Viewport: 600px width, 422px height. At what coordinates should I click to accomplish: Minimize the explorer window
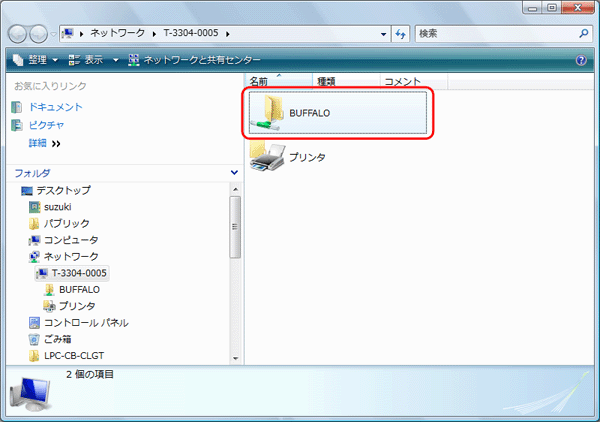click(532, 7)
